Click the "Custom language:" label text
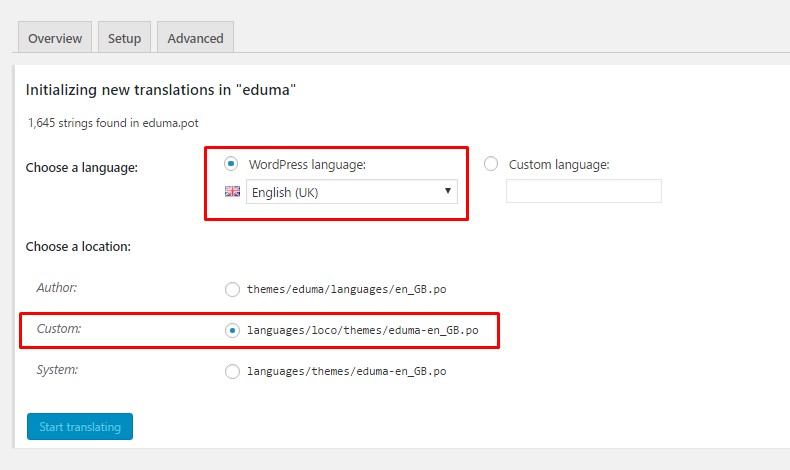The height and width of the screenshot is (470, 790). [558, 164]
